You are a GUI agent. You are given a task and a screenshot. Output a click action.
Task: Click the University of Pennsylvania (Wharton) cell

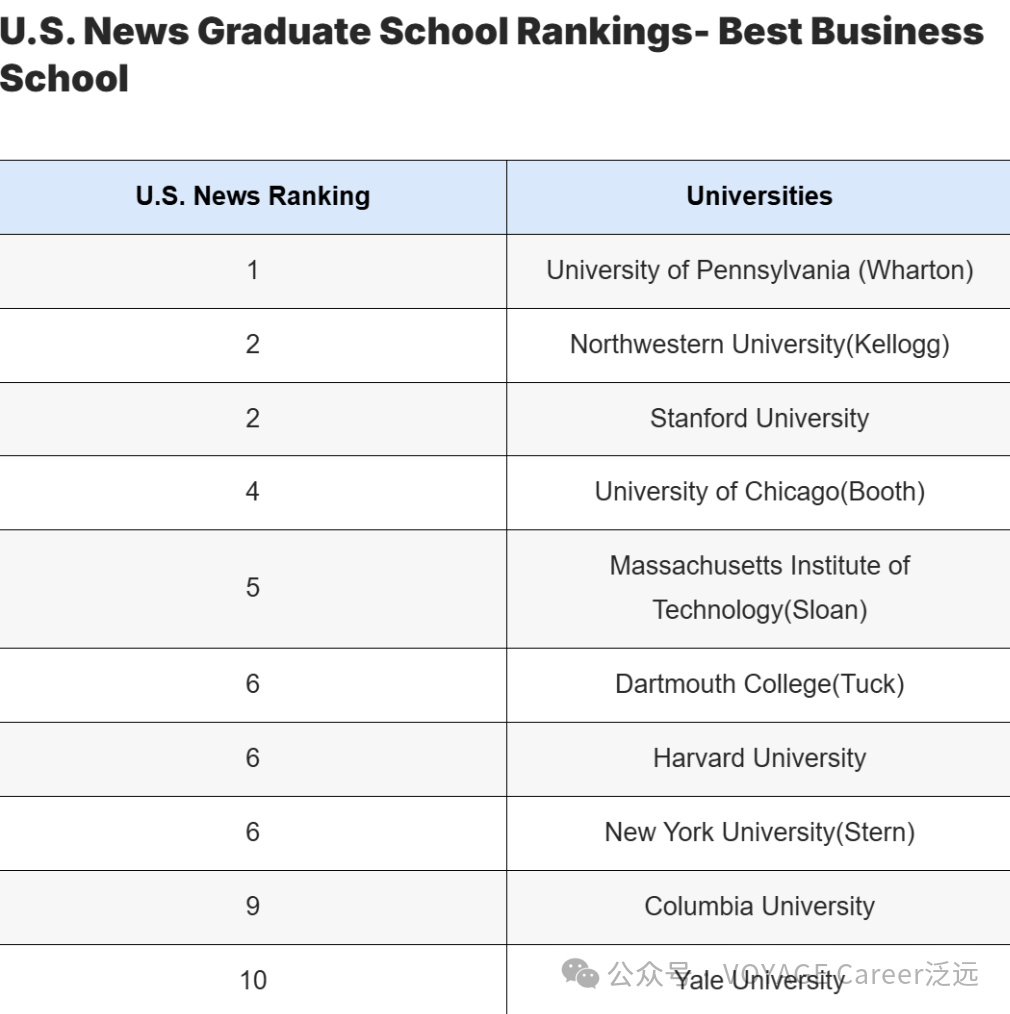coord(759,270)
